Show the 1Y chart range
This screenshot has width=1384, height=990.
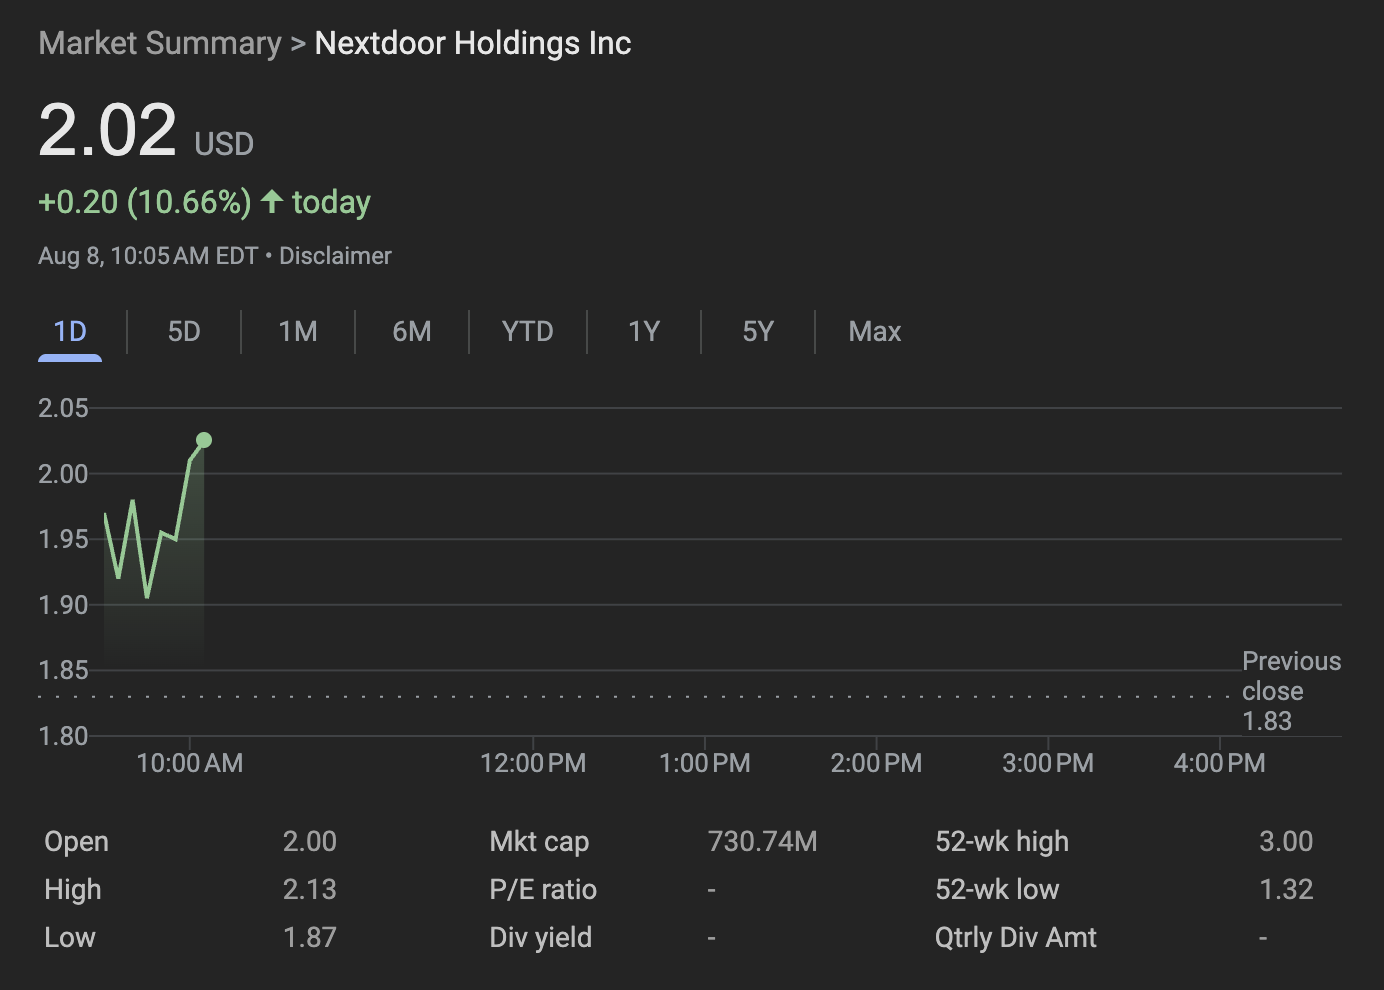click(x=644, y=332)
